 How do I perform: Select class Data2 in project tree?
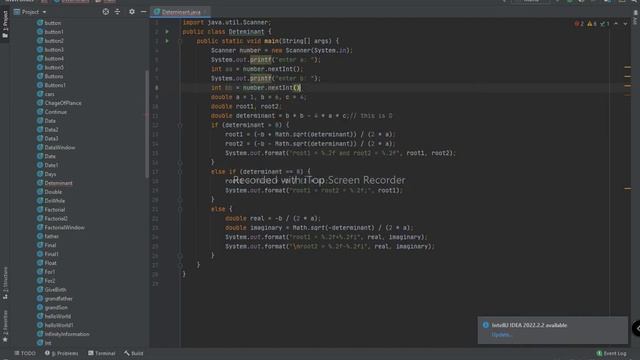pos(48,130)
